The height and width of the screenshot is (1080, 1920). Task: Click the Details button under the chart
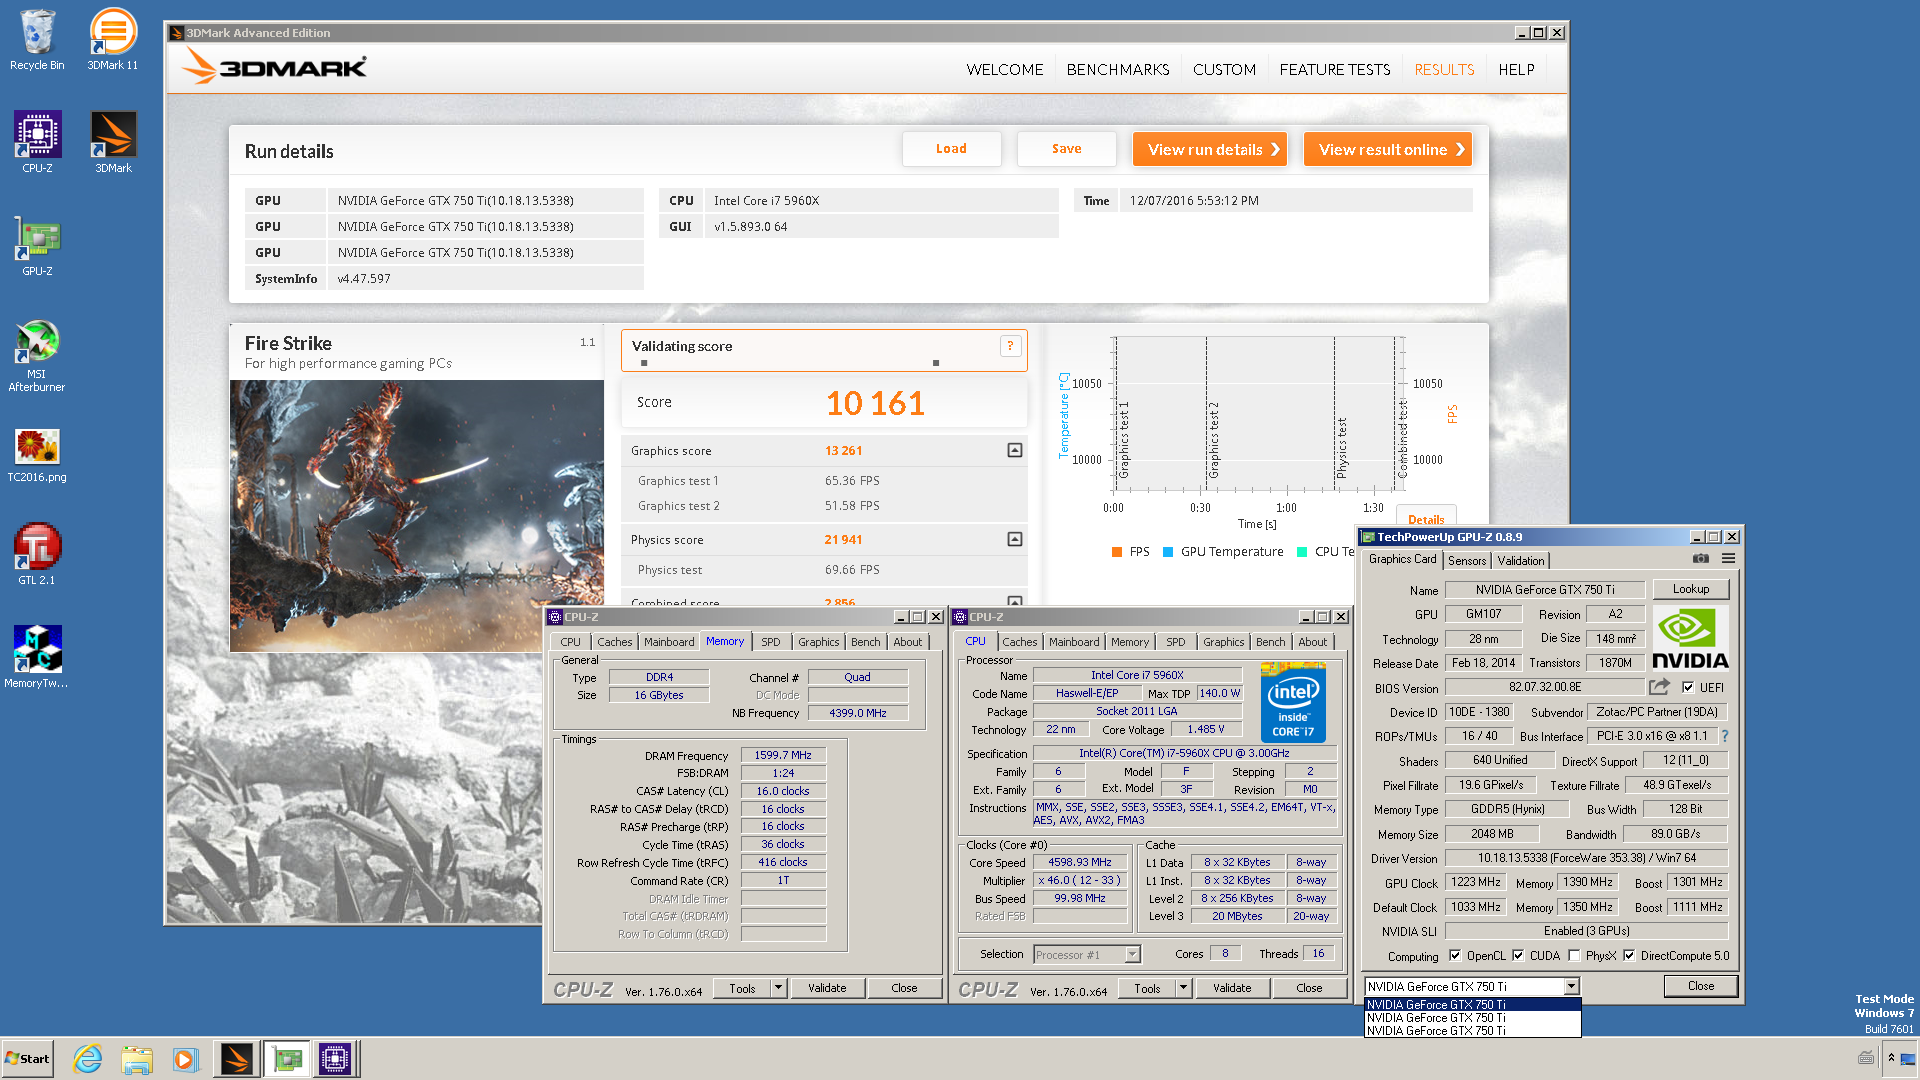point(1426,519)
